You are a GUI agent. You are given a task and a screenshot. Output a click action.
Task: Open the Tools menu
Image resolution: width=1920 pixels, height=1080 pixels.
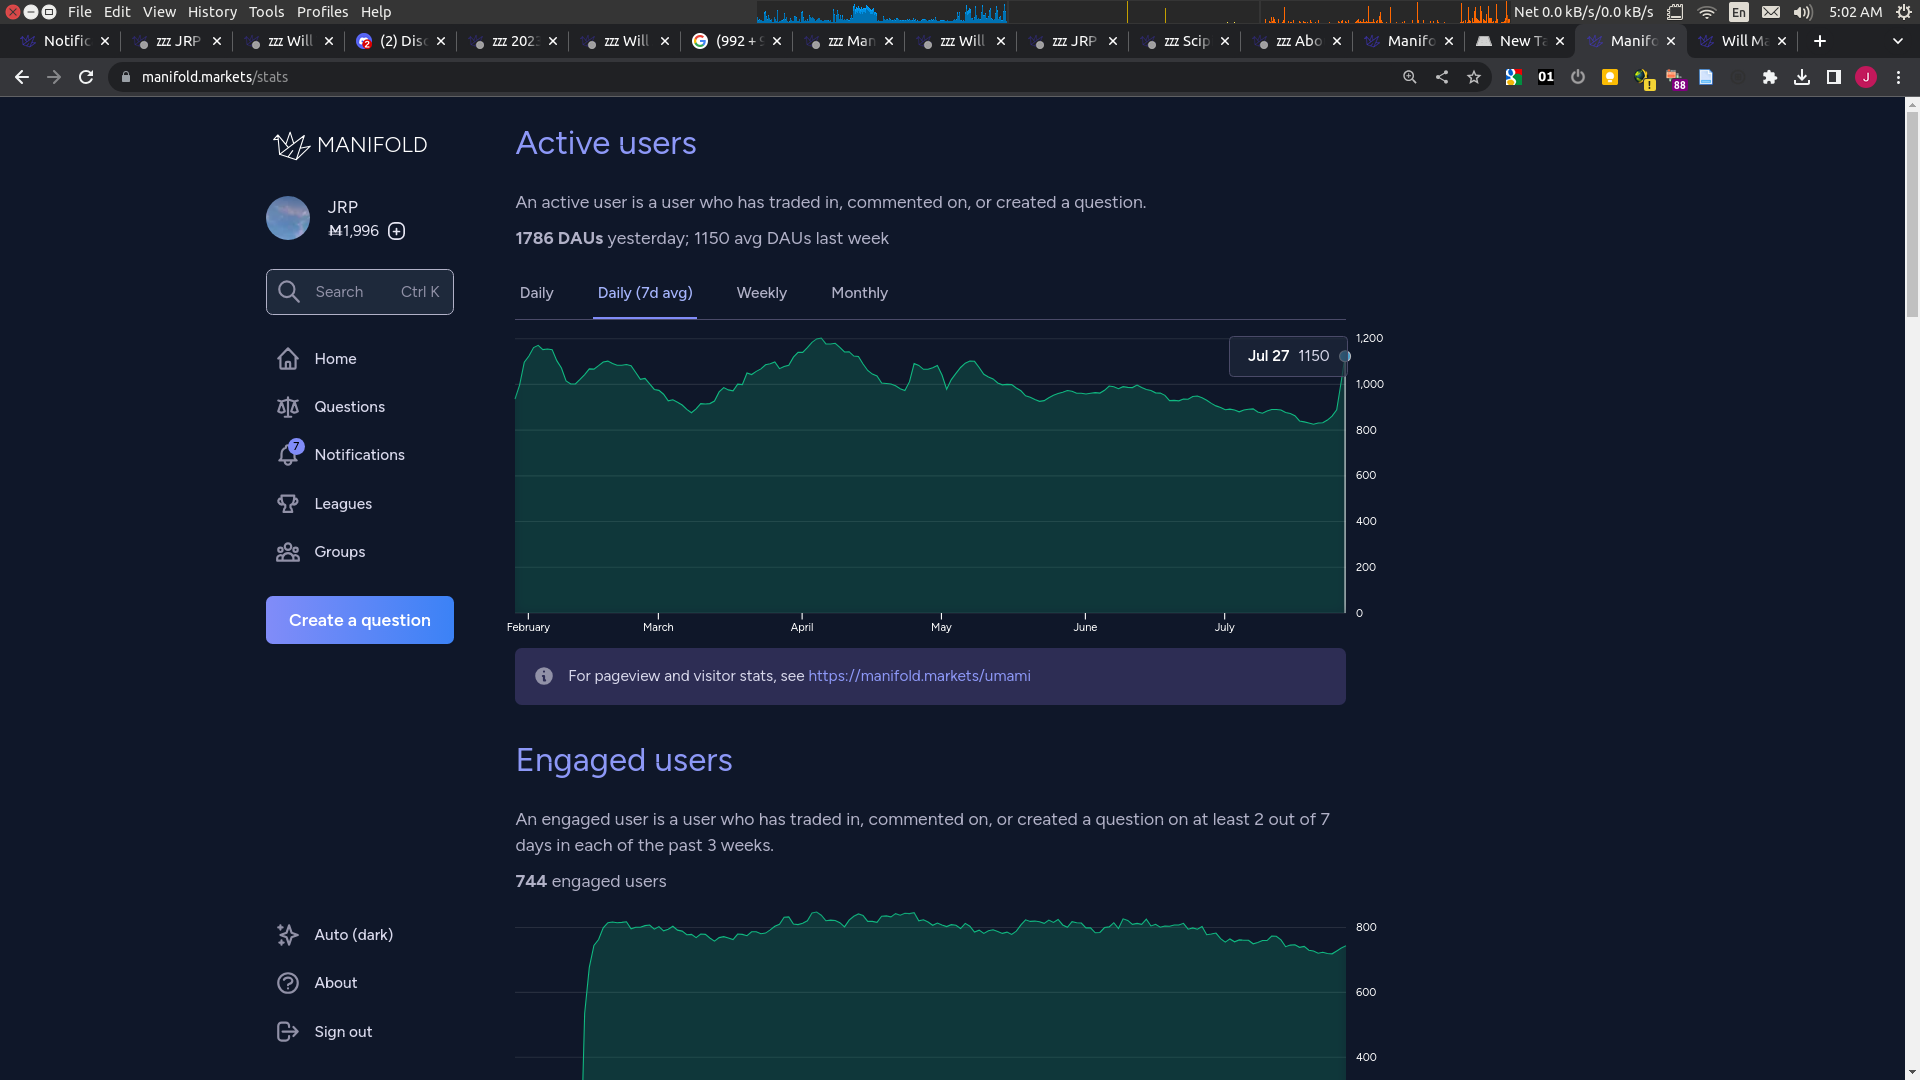[x=266, y=12]
